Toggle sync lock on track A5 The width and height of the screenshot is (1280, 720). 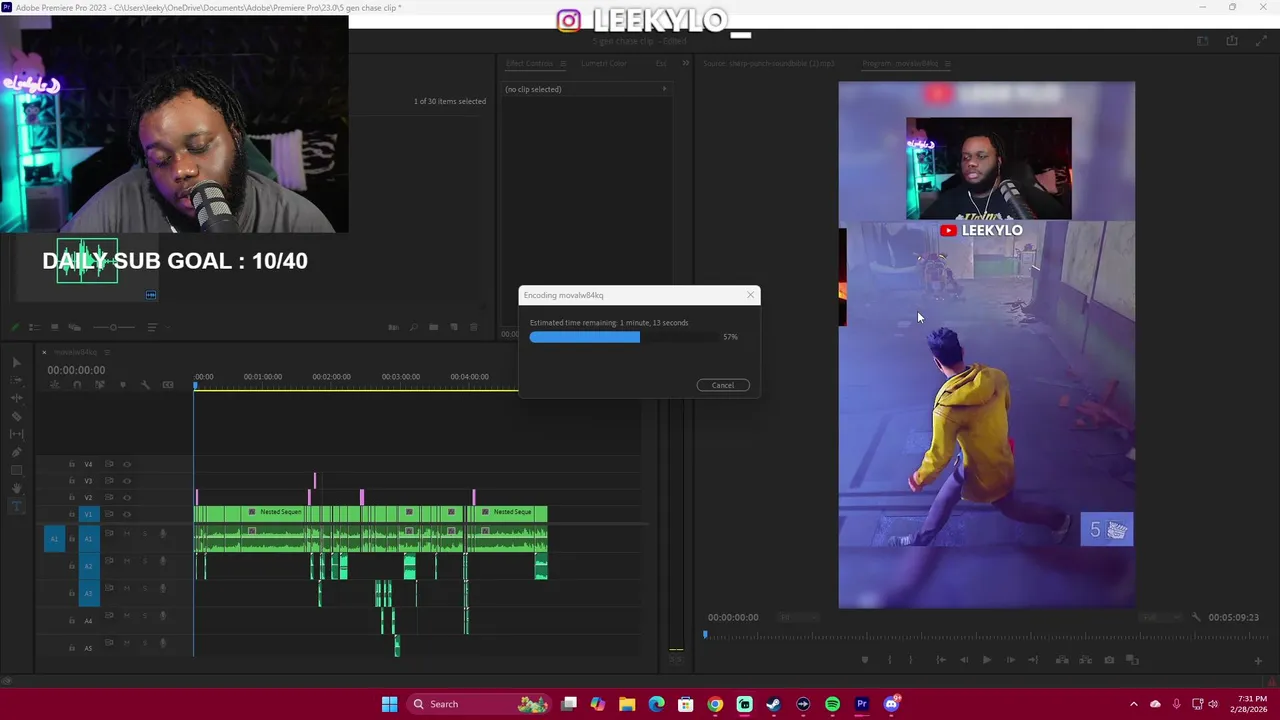click(109, 643)
